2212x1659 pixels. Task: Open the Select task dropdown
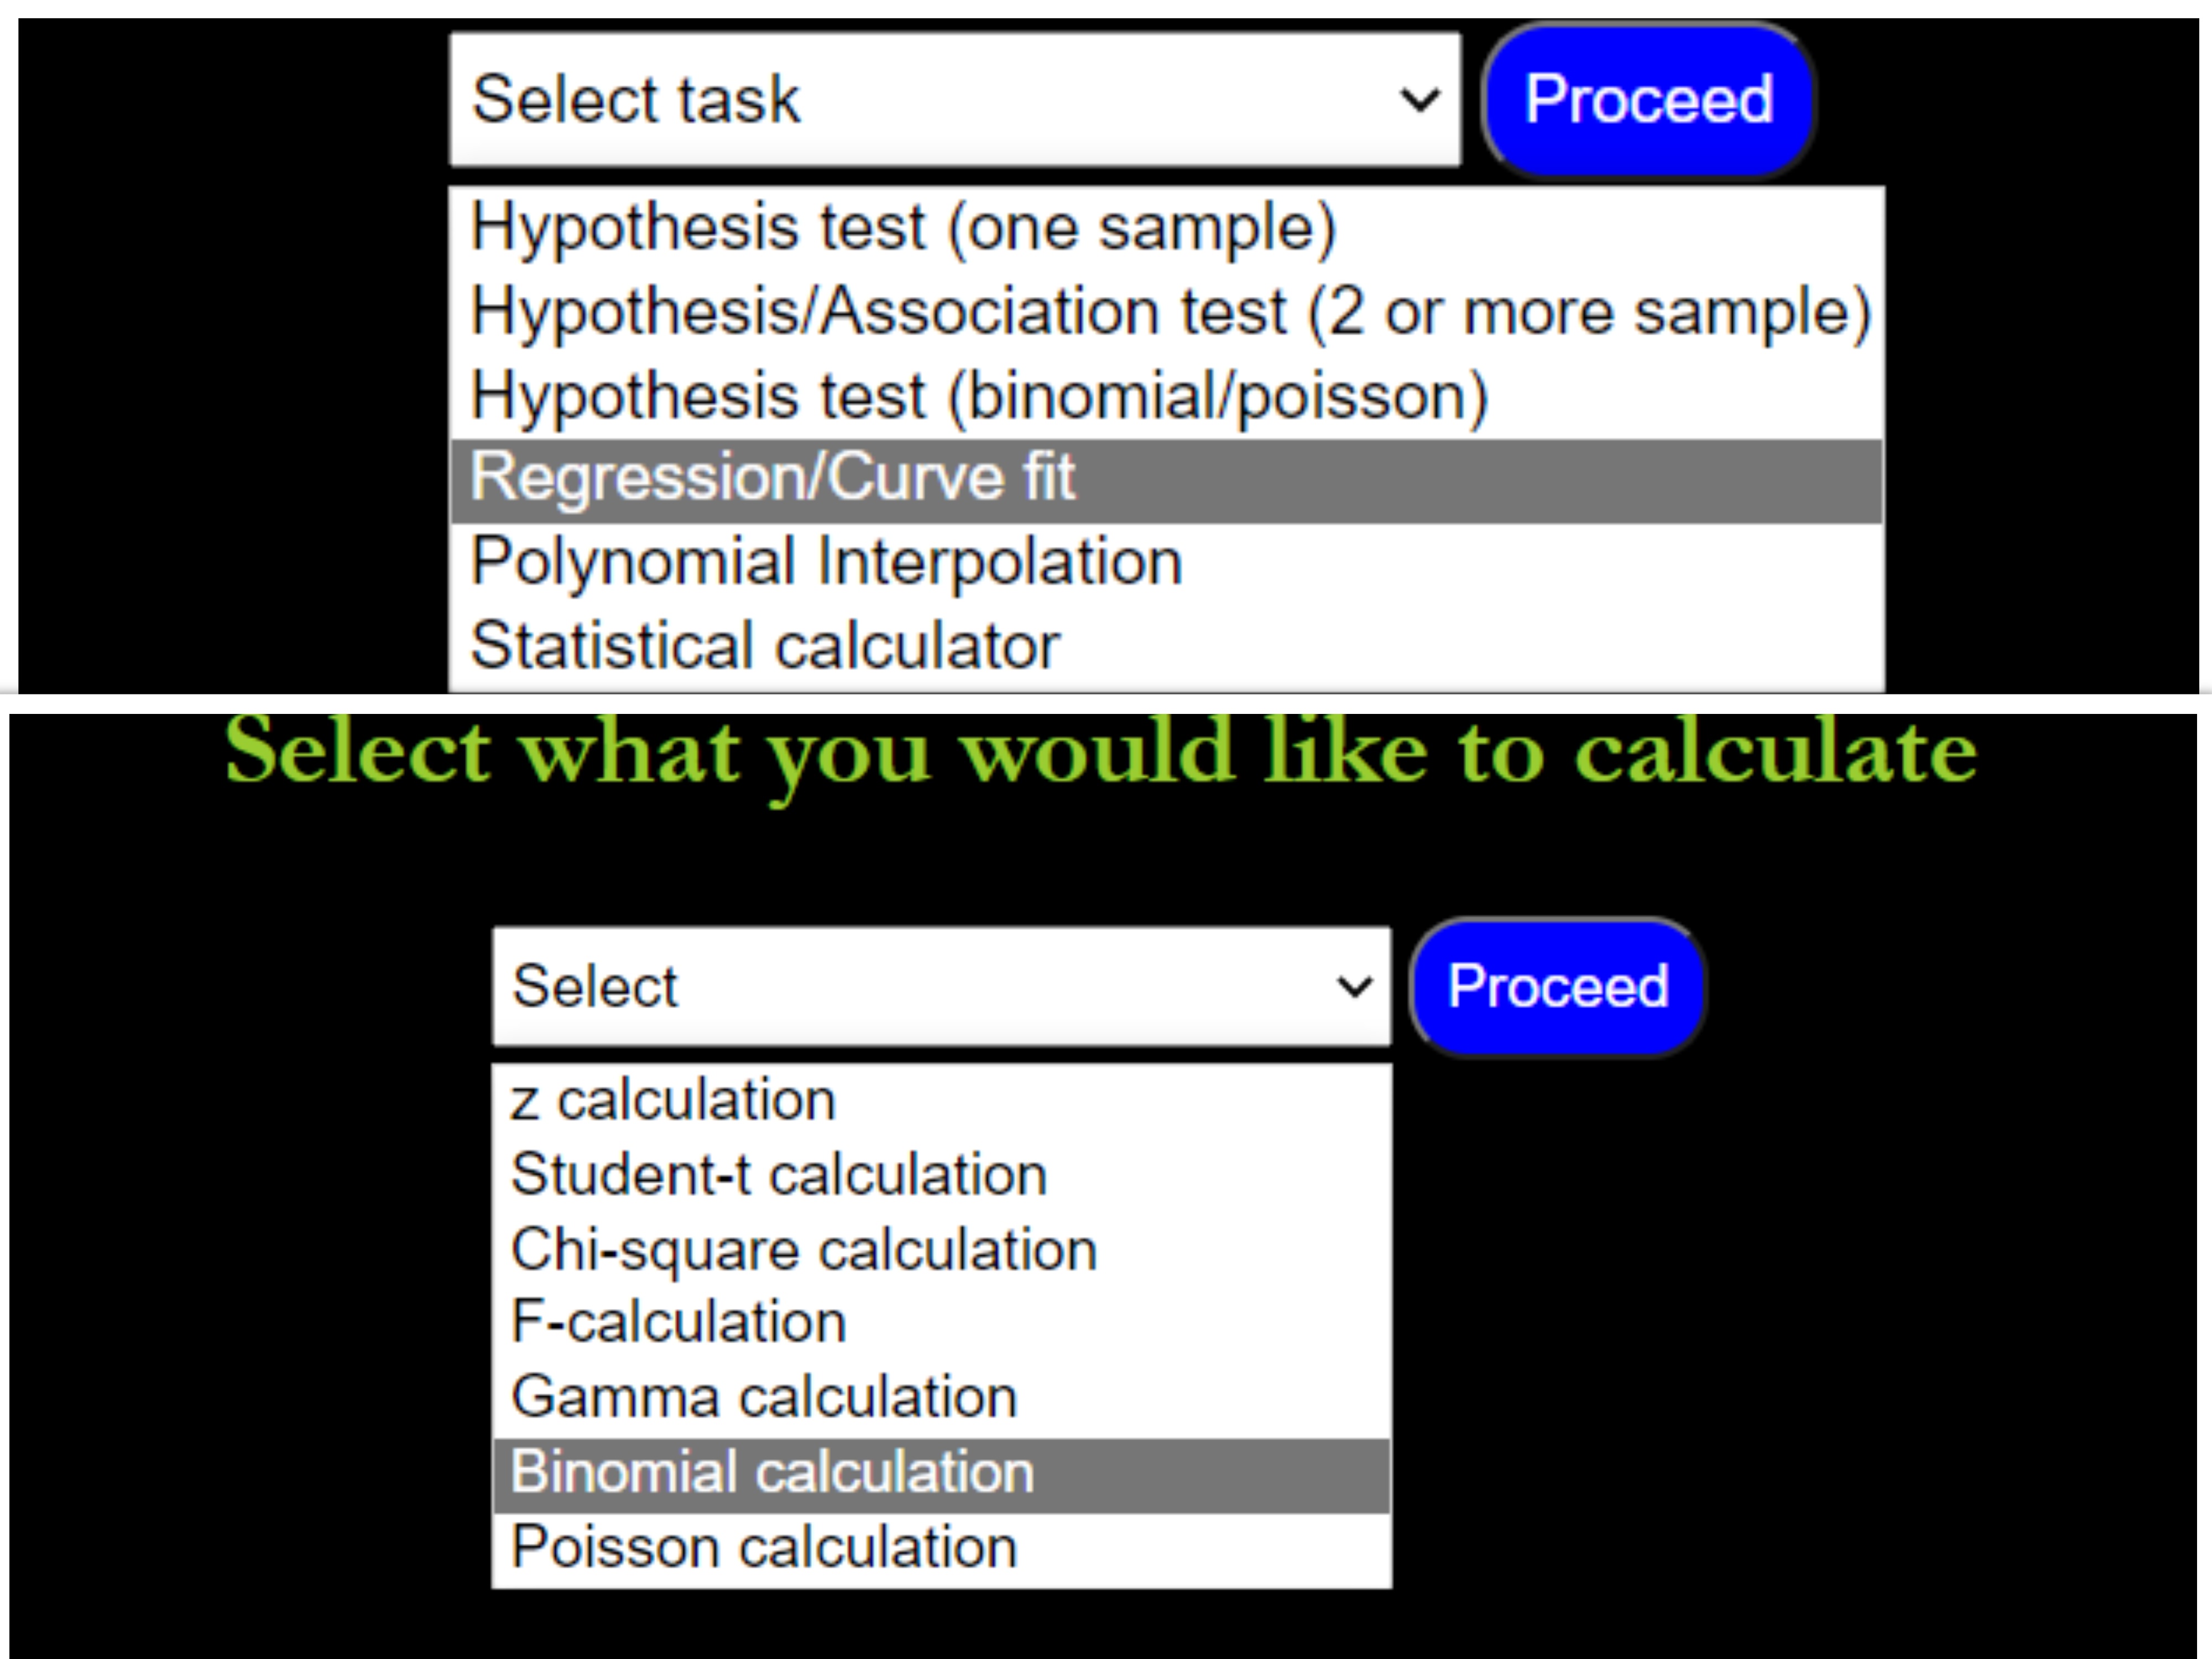click(x=954, y=100)
